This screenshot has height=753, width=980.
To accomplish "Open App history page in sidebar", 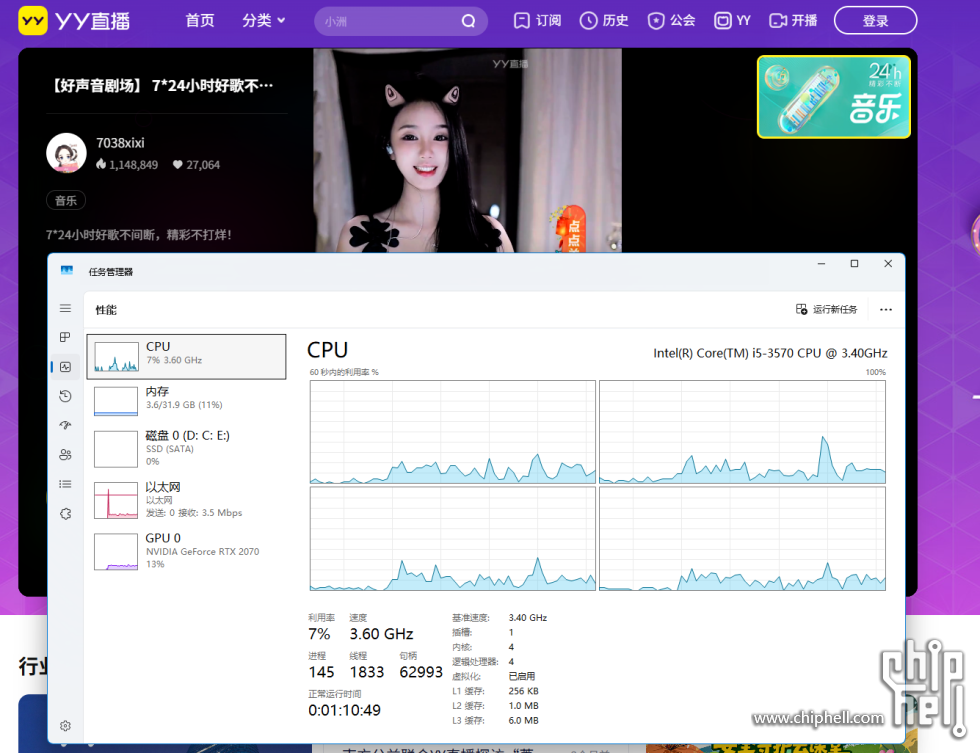I will coord(65,396).
